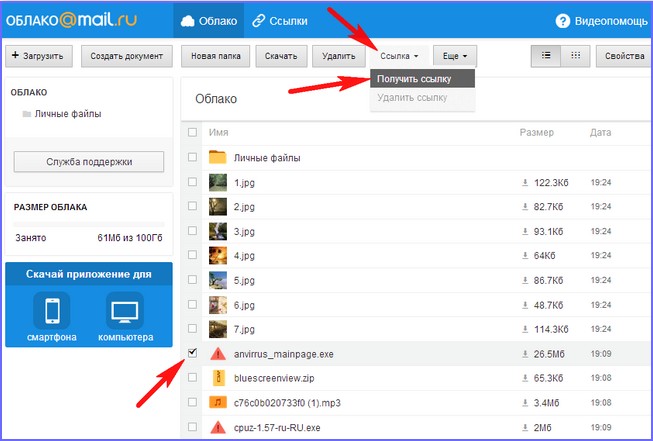
Task: Click download arrow for 1.jpg
Action: tap(525, 182)
